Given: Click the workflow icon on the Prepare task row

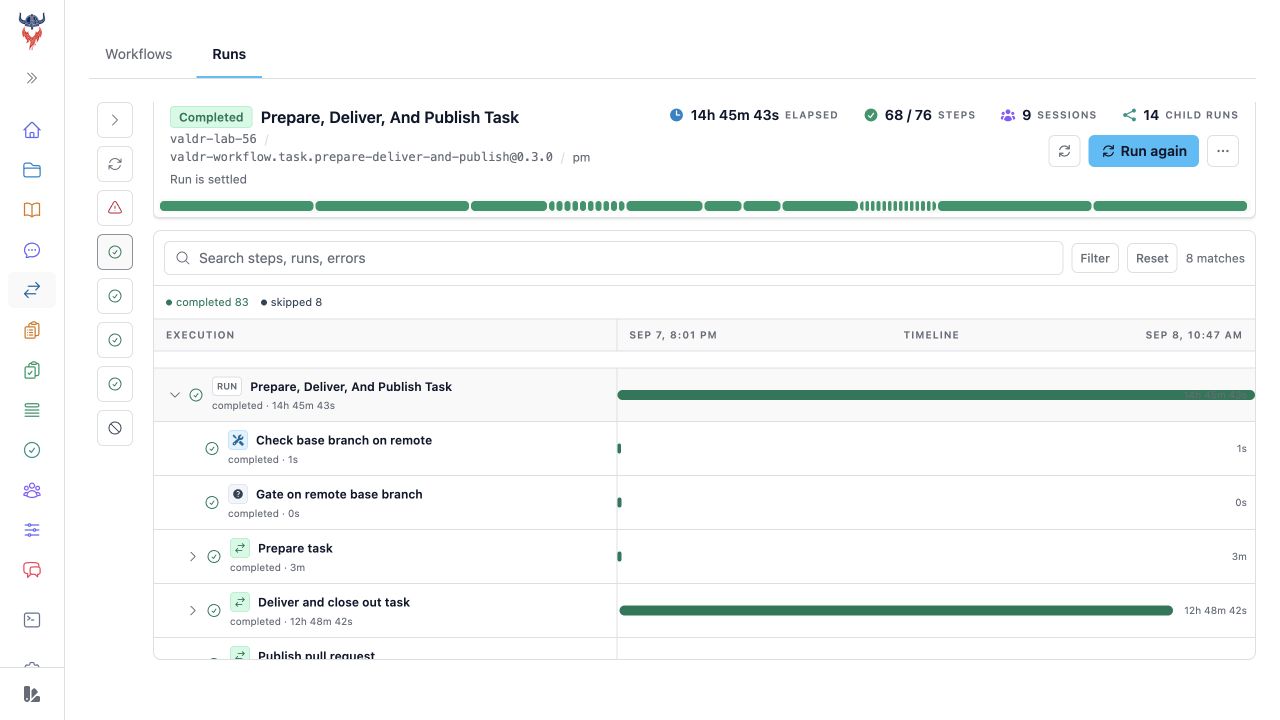Looking at the screenshot, I should click(x=239, y=548).
